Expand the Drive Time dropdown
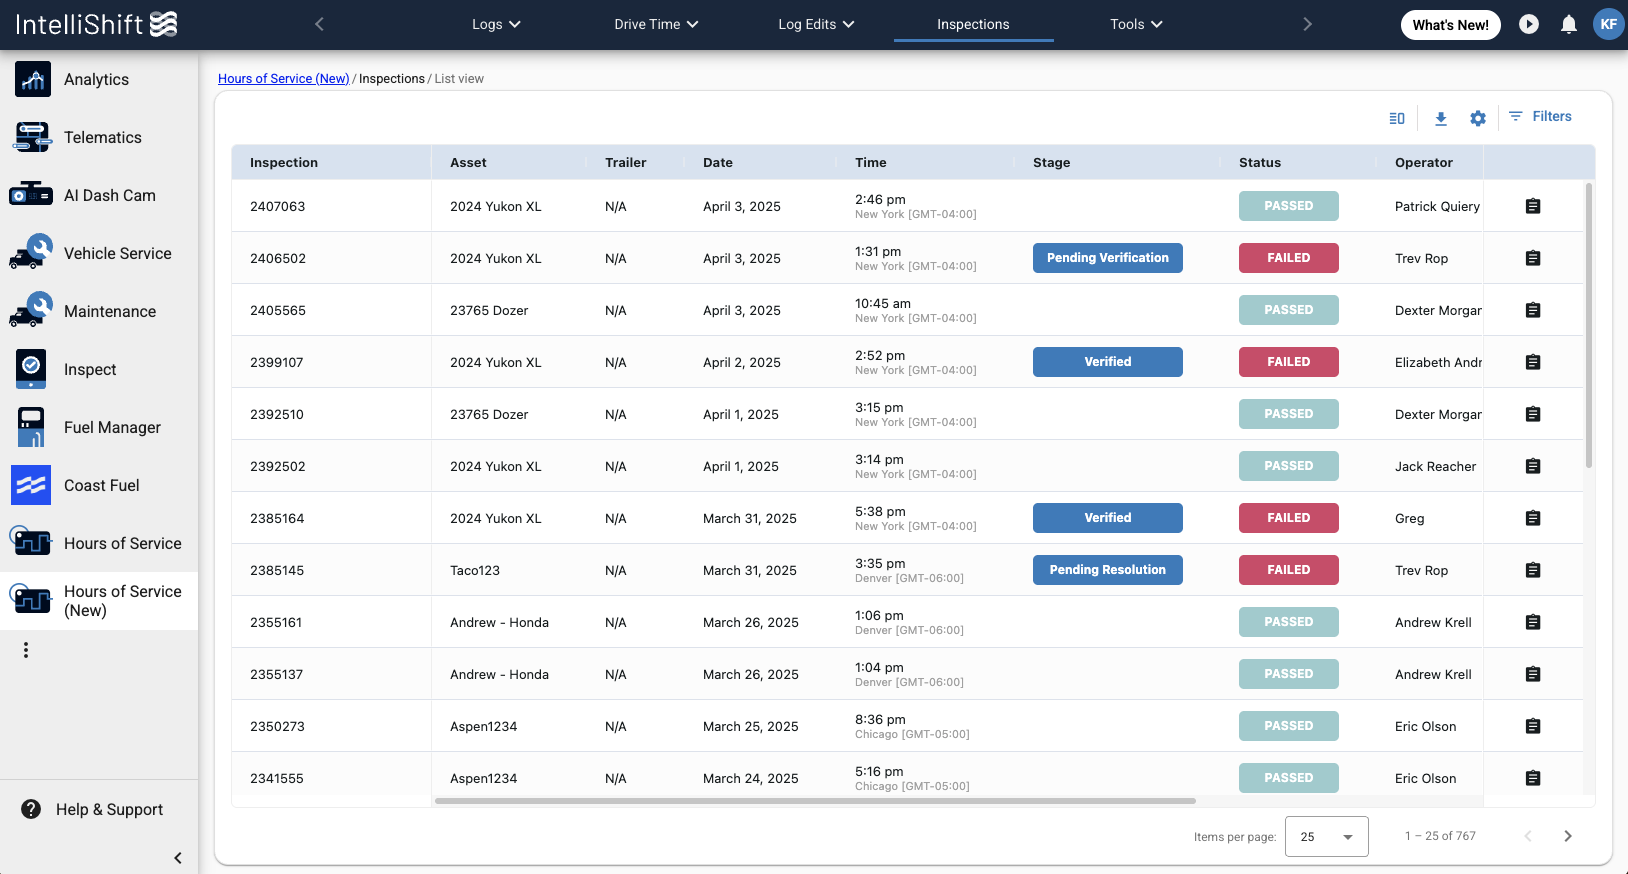This screenshot has height=874, width=1628. (656, 24)
